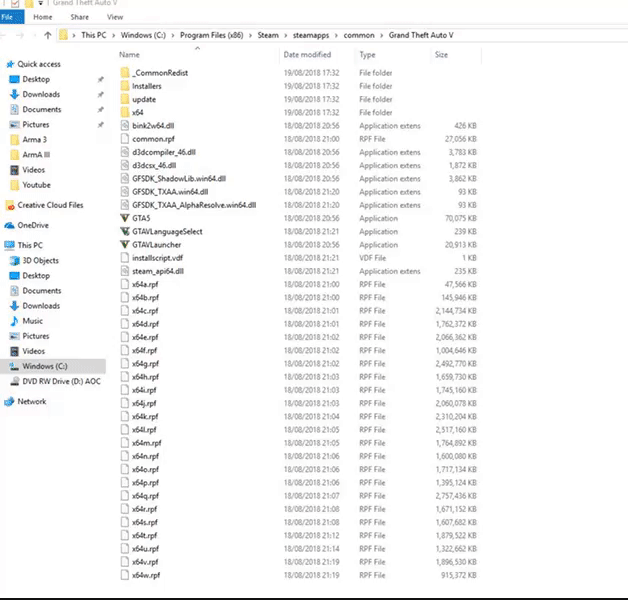Click the address bar folder icon

pos(63,35)
